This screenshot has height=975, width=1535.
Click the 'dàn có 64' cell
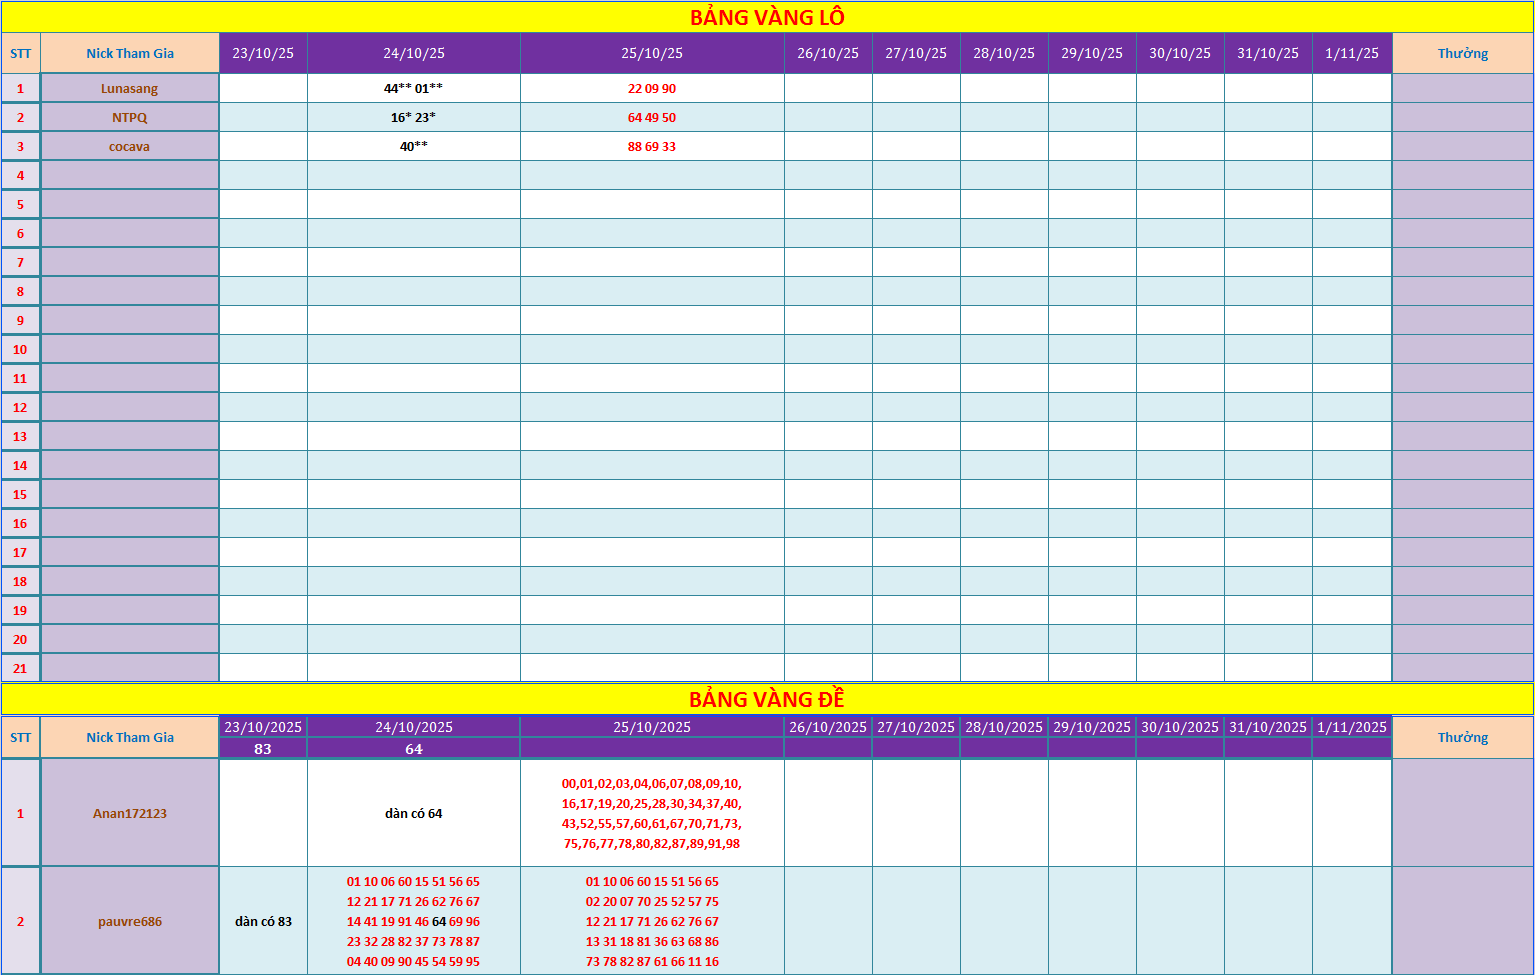[413, 813]
